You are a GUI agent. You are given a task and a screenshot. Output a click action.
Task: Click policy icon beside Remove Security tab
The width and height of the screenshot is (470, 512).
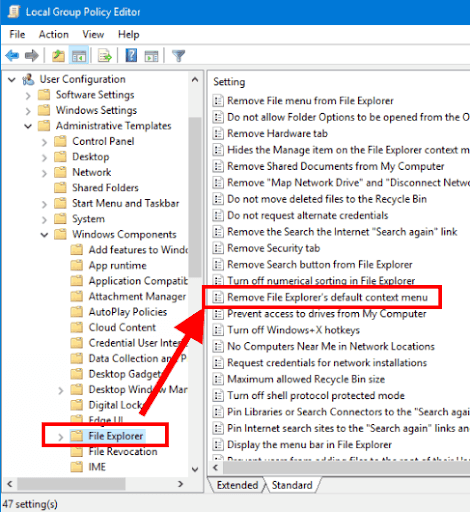(218, 248)
